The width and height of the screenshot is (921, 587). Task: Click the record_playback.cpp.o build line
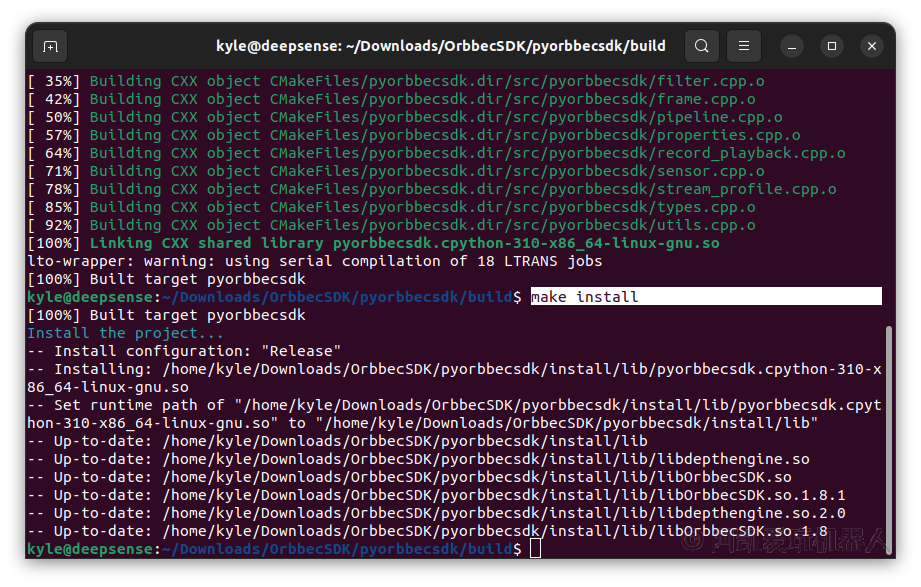point(436,153)
